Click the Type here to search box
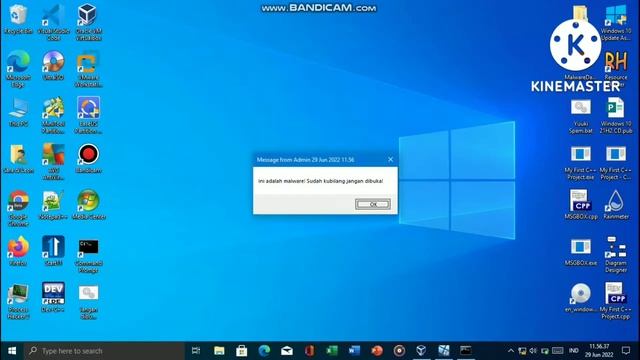Screen dimensions: 640x360 tap(104, 351)
